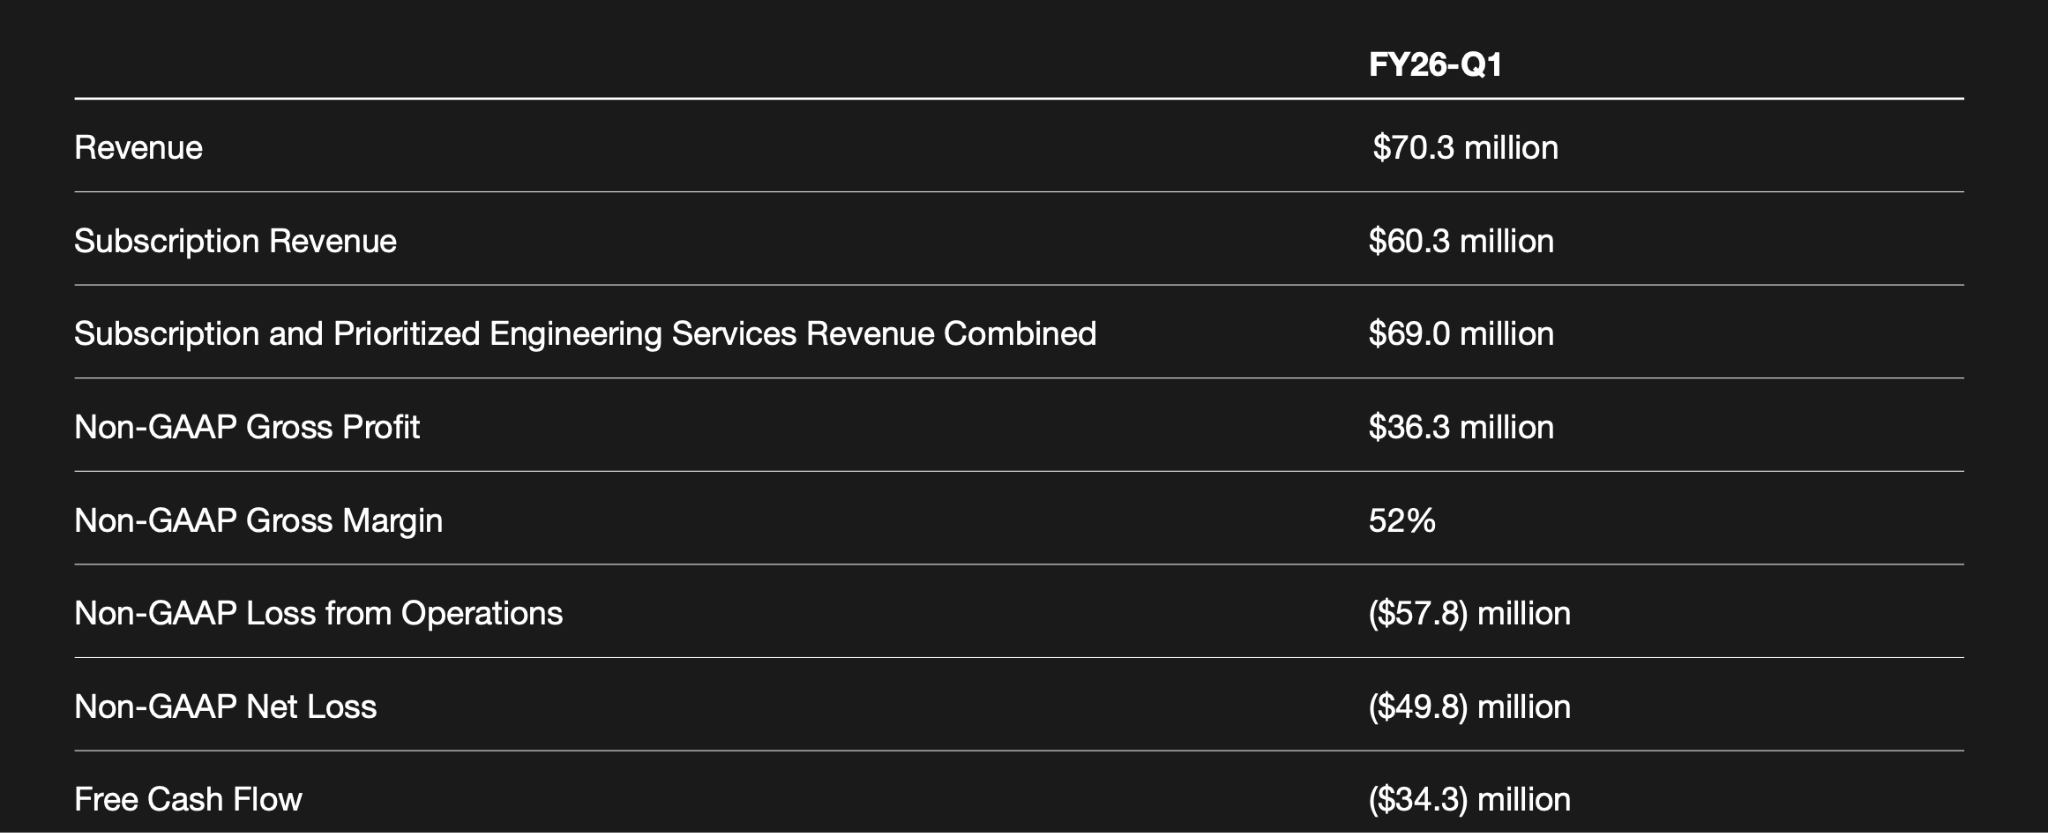This screenshot has height=833, width=2048.
Task: Select the $60.3 million value
Action: pos(1461,241)
